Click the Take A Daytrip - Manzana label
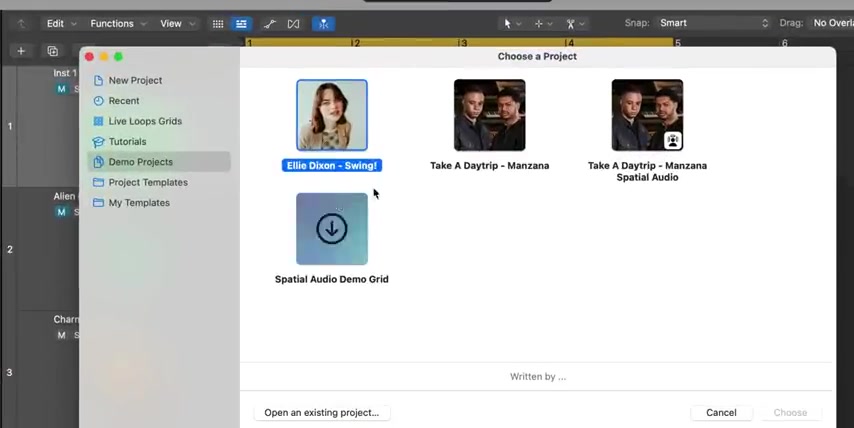The width and height of the screenshot is (854, 428). 490,166
